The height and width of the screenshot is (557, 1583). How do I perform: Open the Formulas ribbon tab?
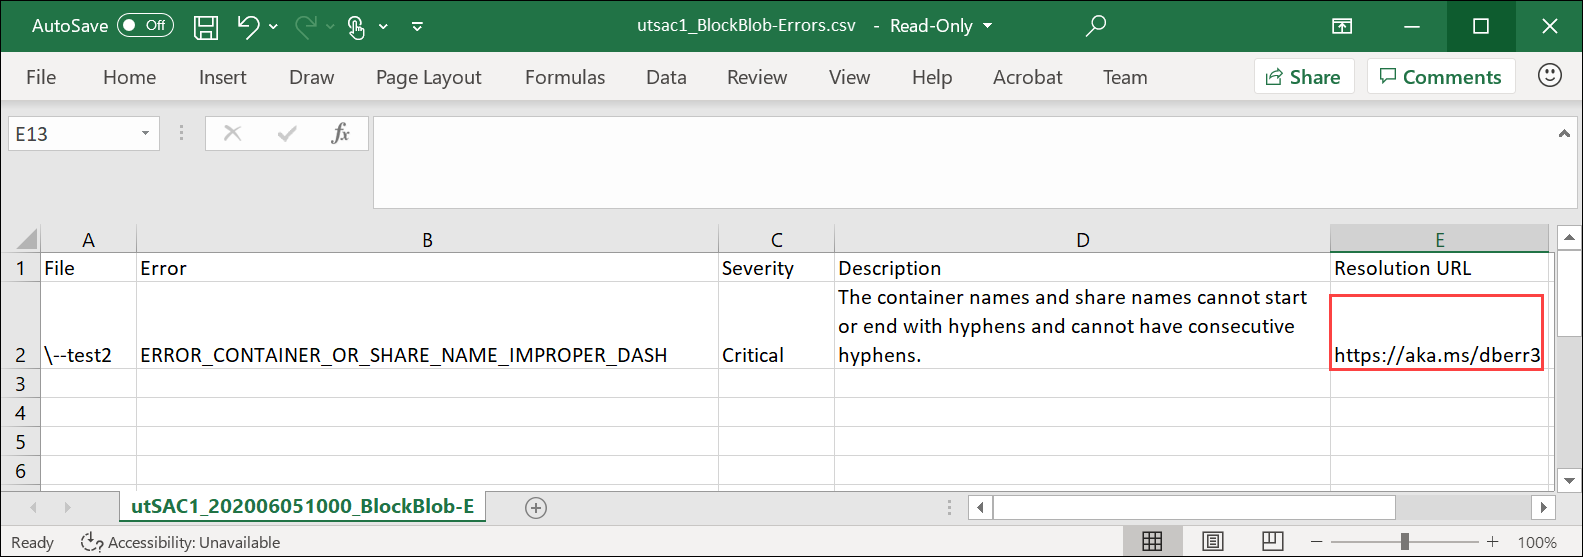(565, 77)
